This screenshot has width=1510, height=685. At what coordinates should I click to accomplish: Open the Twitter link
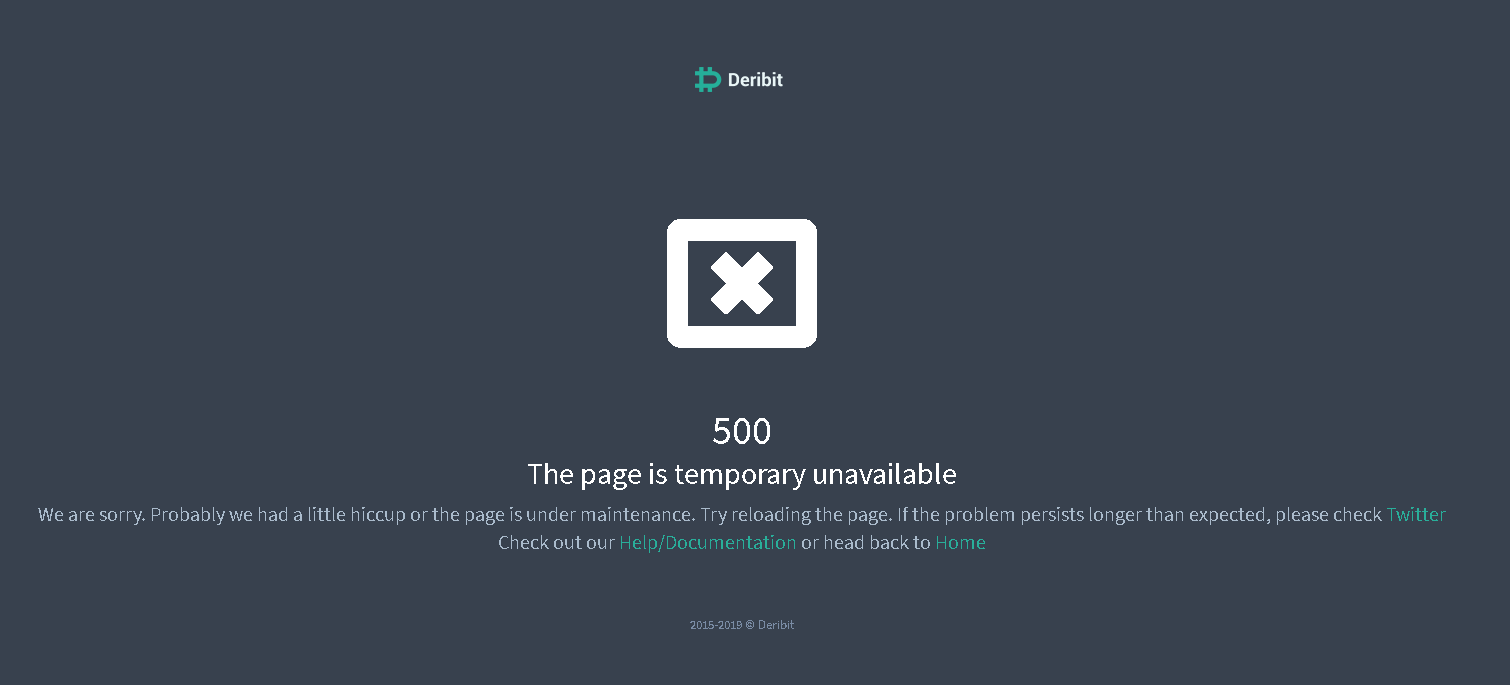click(x=1416, y=515)
